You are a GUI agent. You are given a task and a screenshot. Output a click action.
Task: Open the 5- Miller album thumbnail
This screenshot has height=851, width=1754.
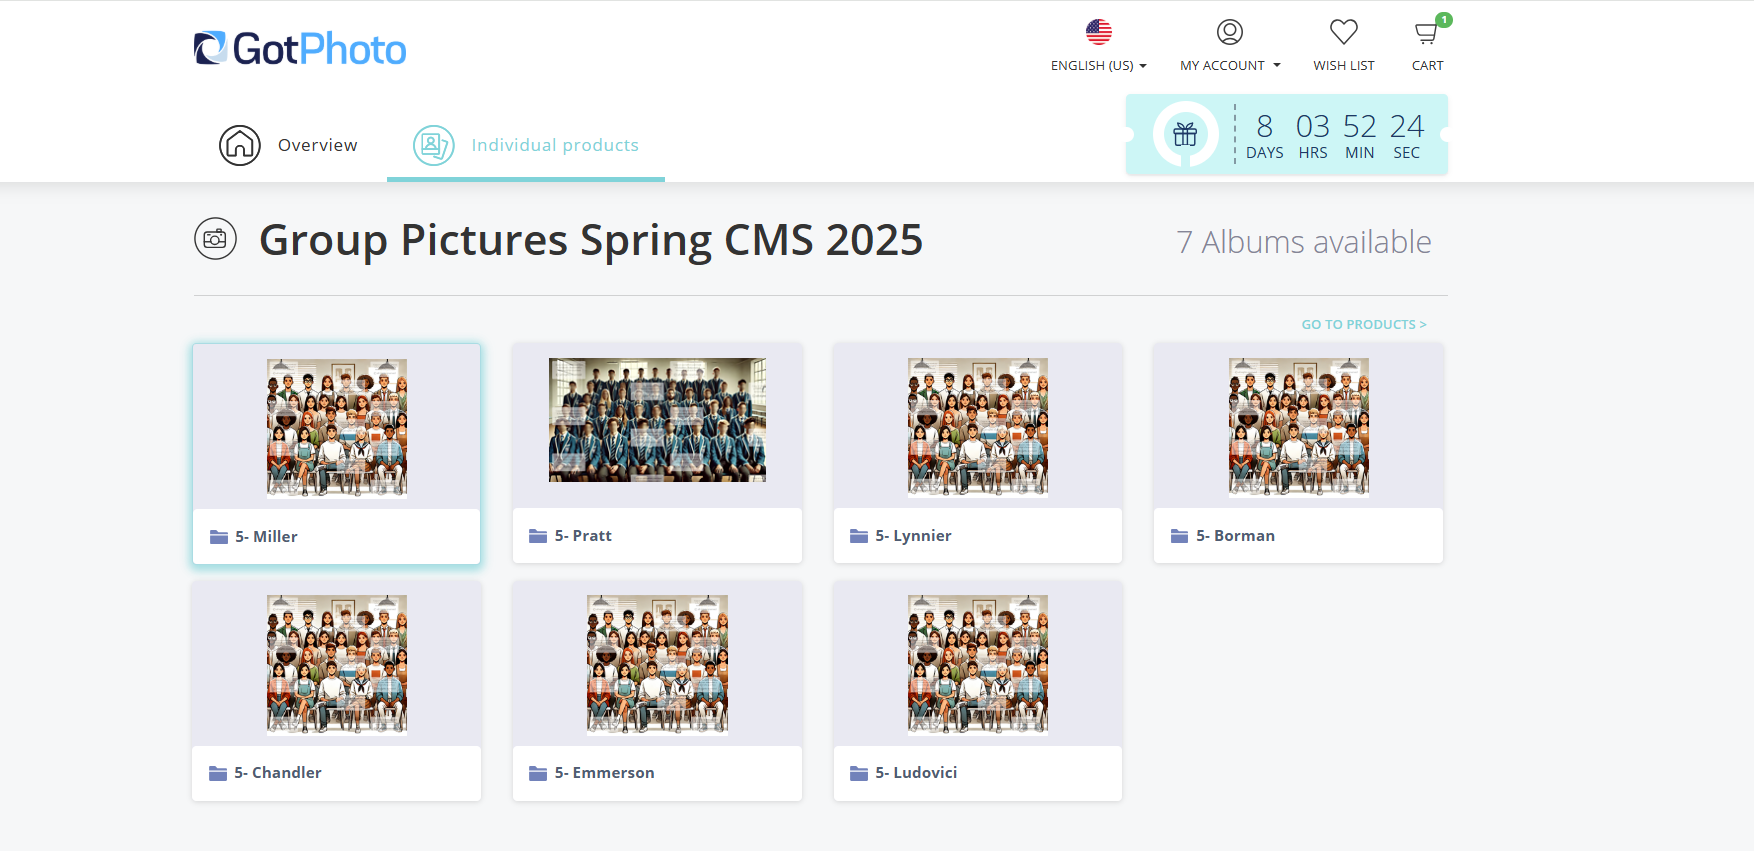[337, 427]
